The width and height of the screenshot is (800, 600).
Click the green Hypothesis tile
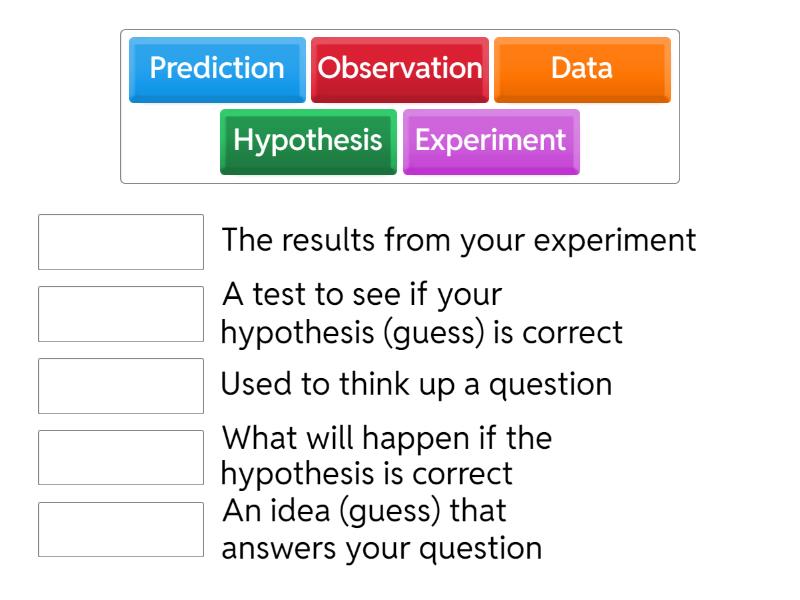point(307,140)
